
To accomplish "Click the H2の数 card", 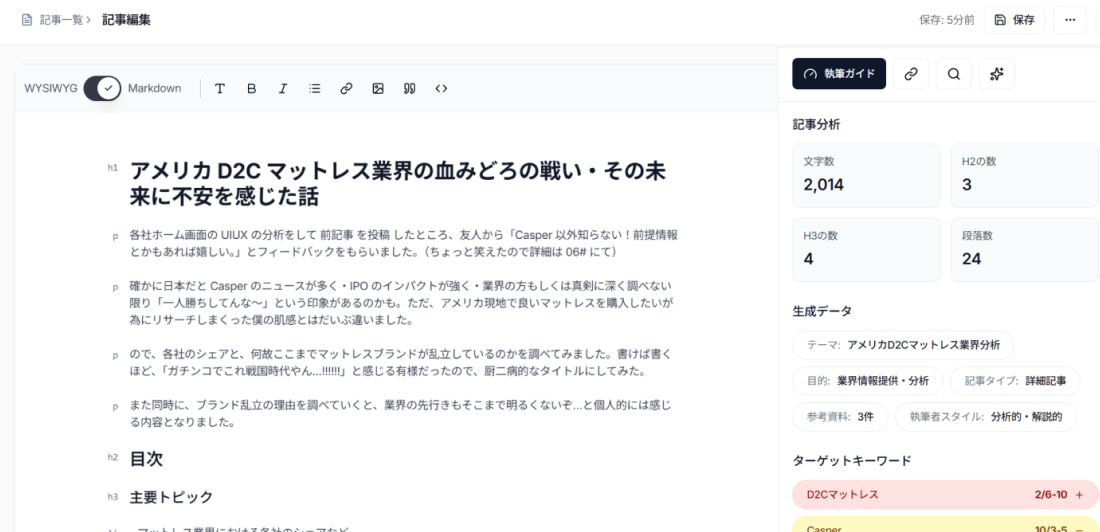I will point(1024,175).
